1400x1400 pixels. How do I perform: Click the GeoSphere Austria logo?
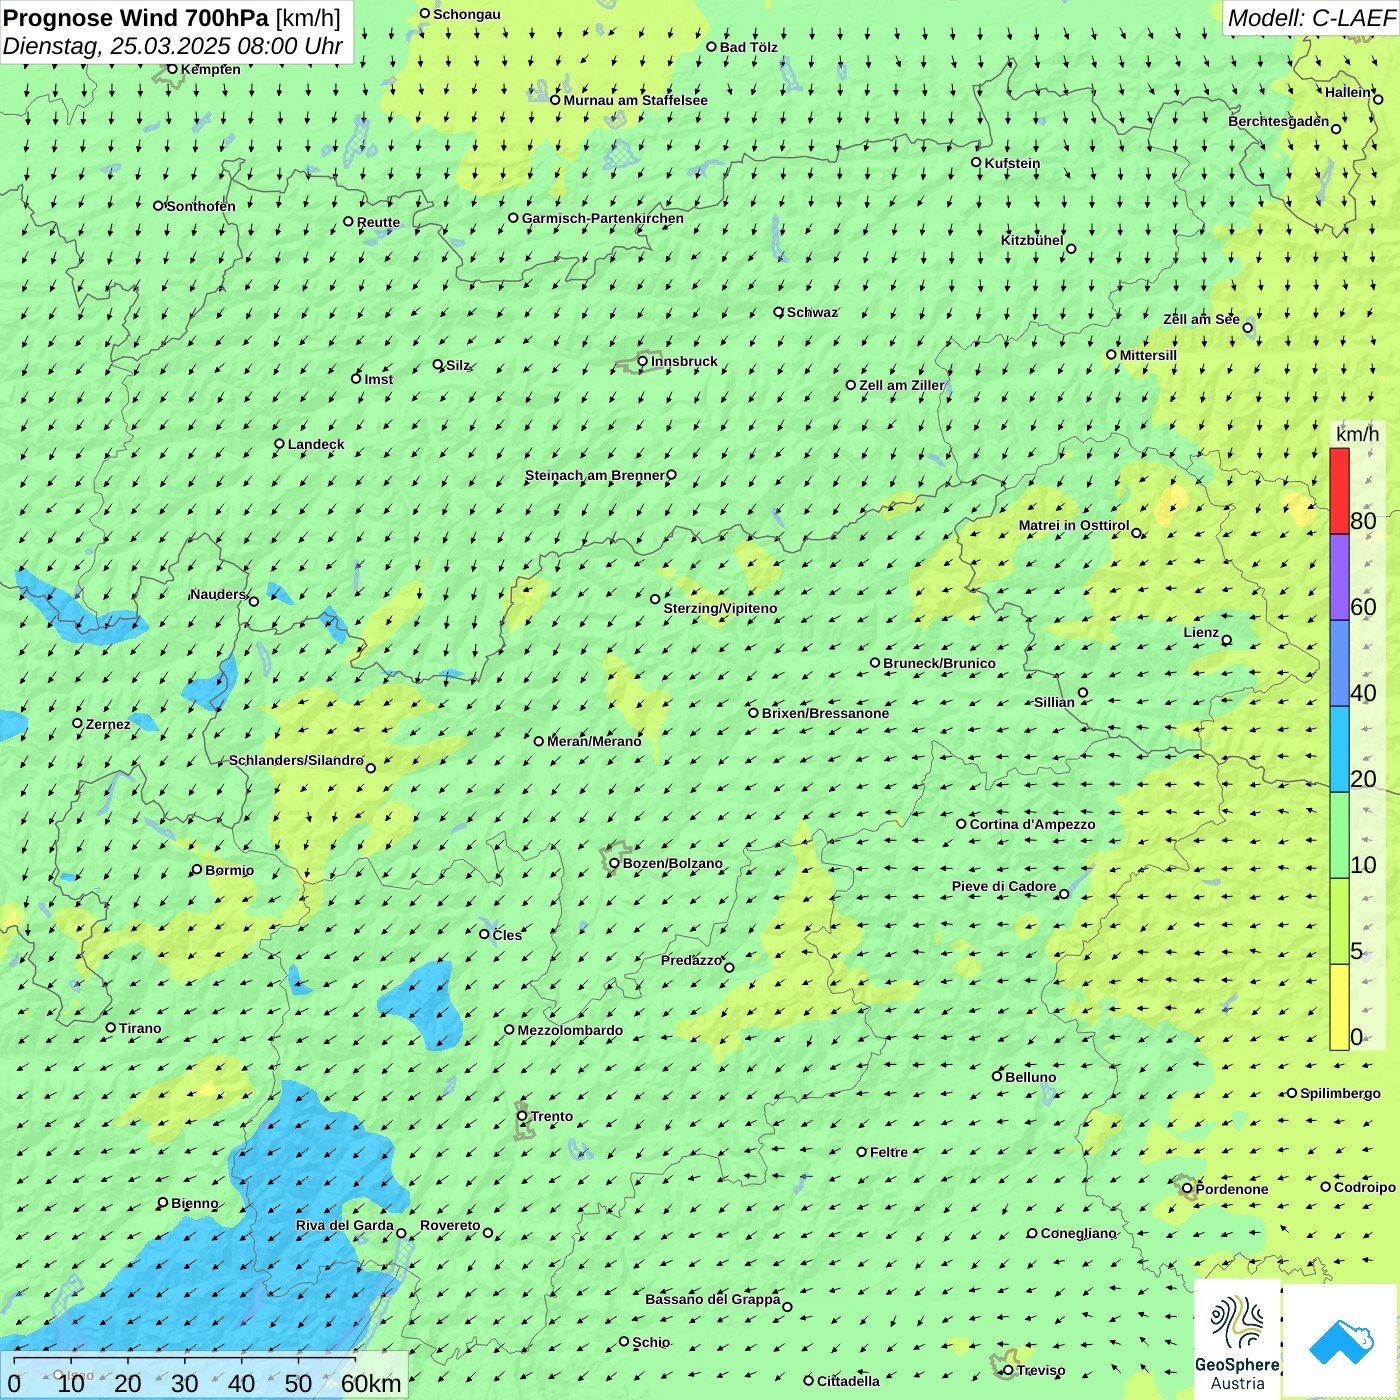pos(1237,1341)
